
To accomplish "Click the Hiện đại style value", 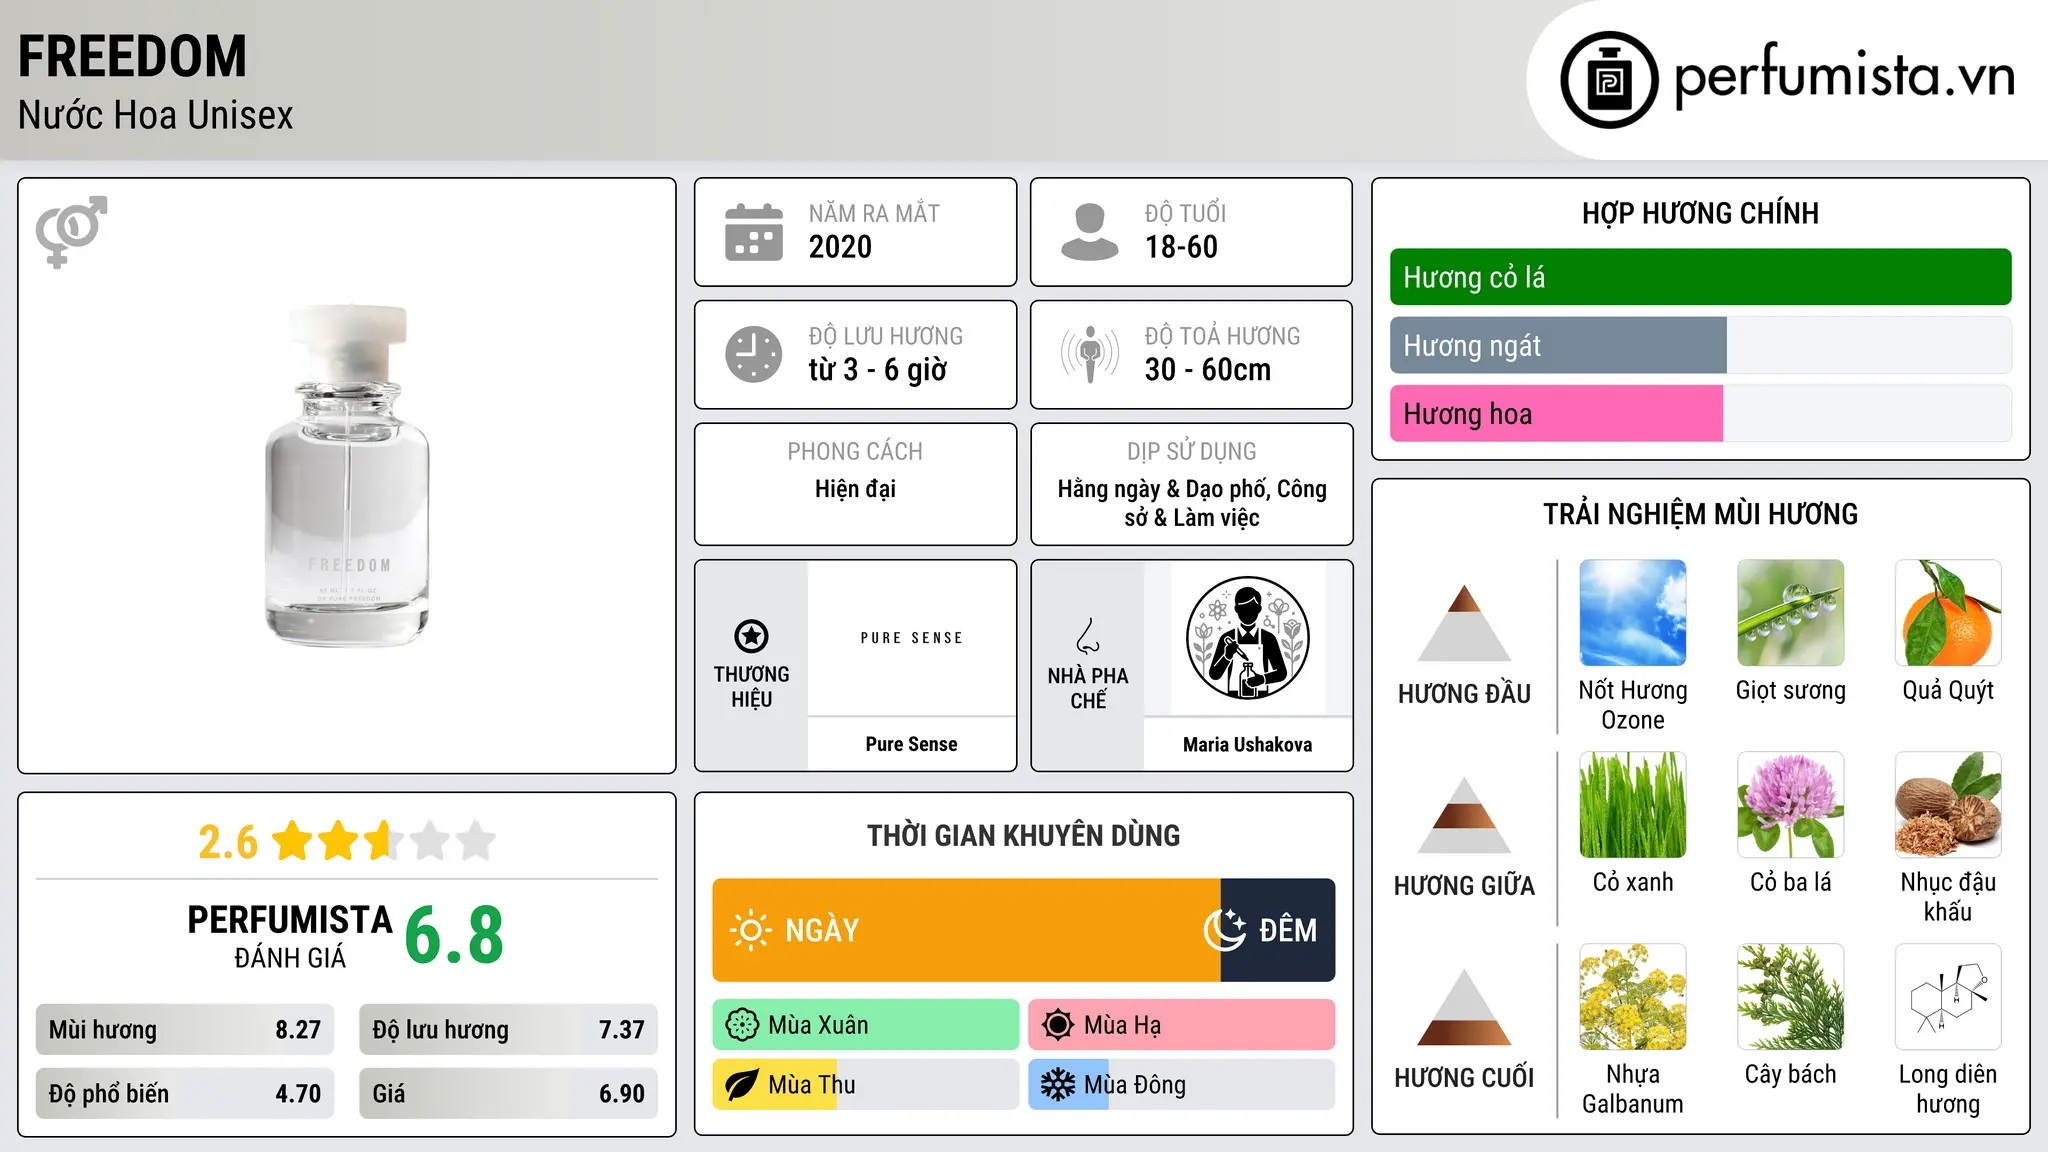I will coord(855,489).
